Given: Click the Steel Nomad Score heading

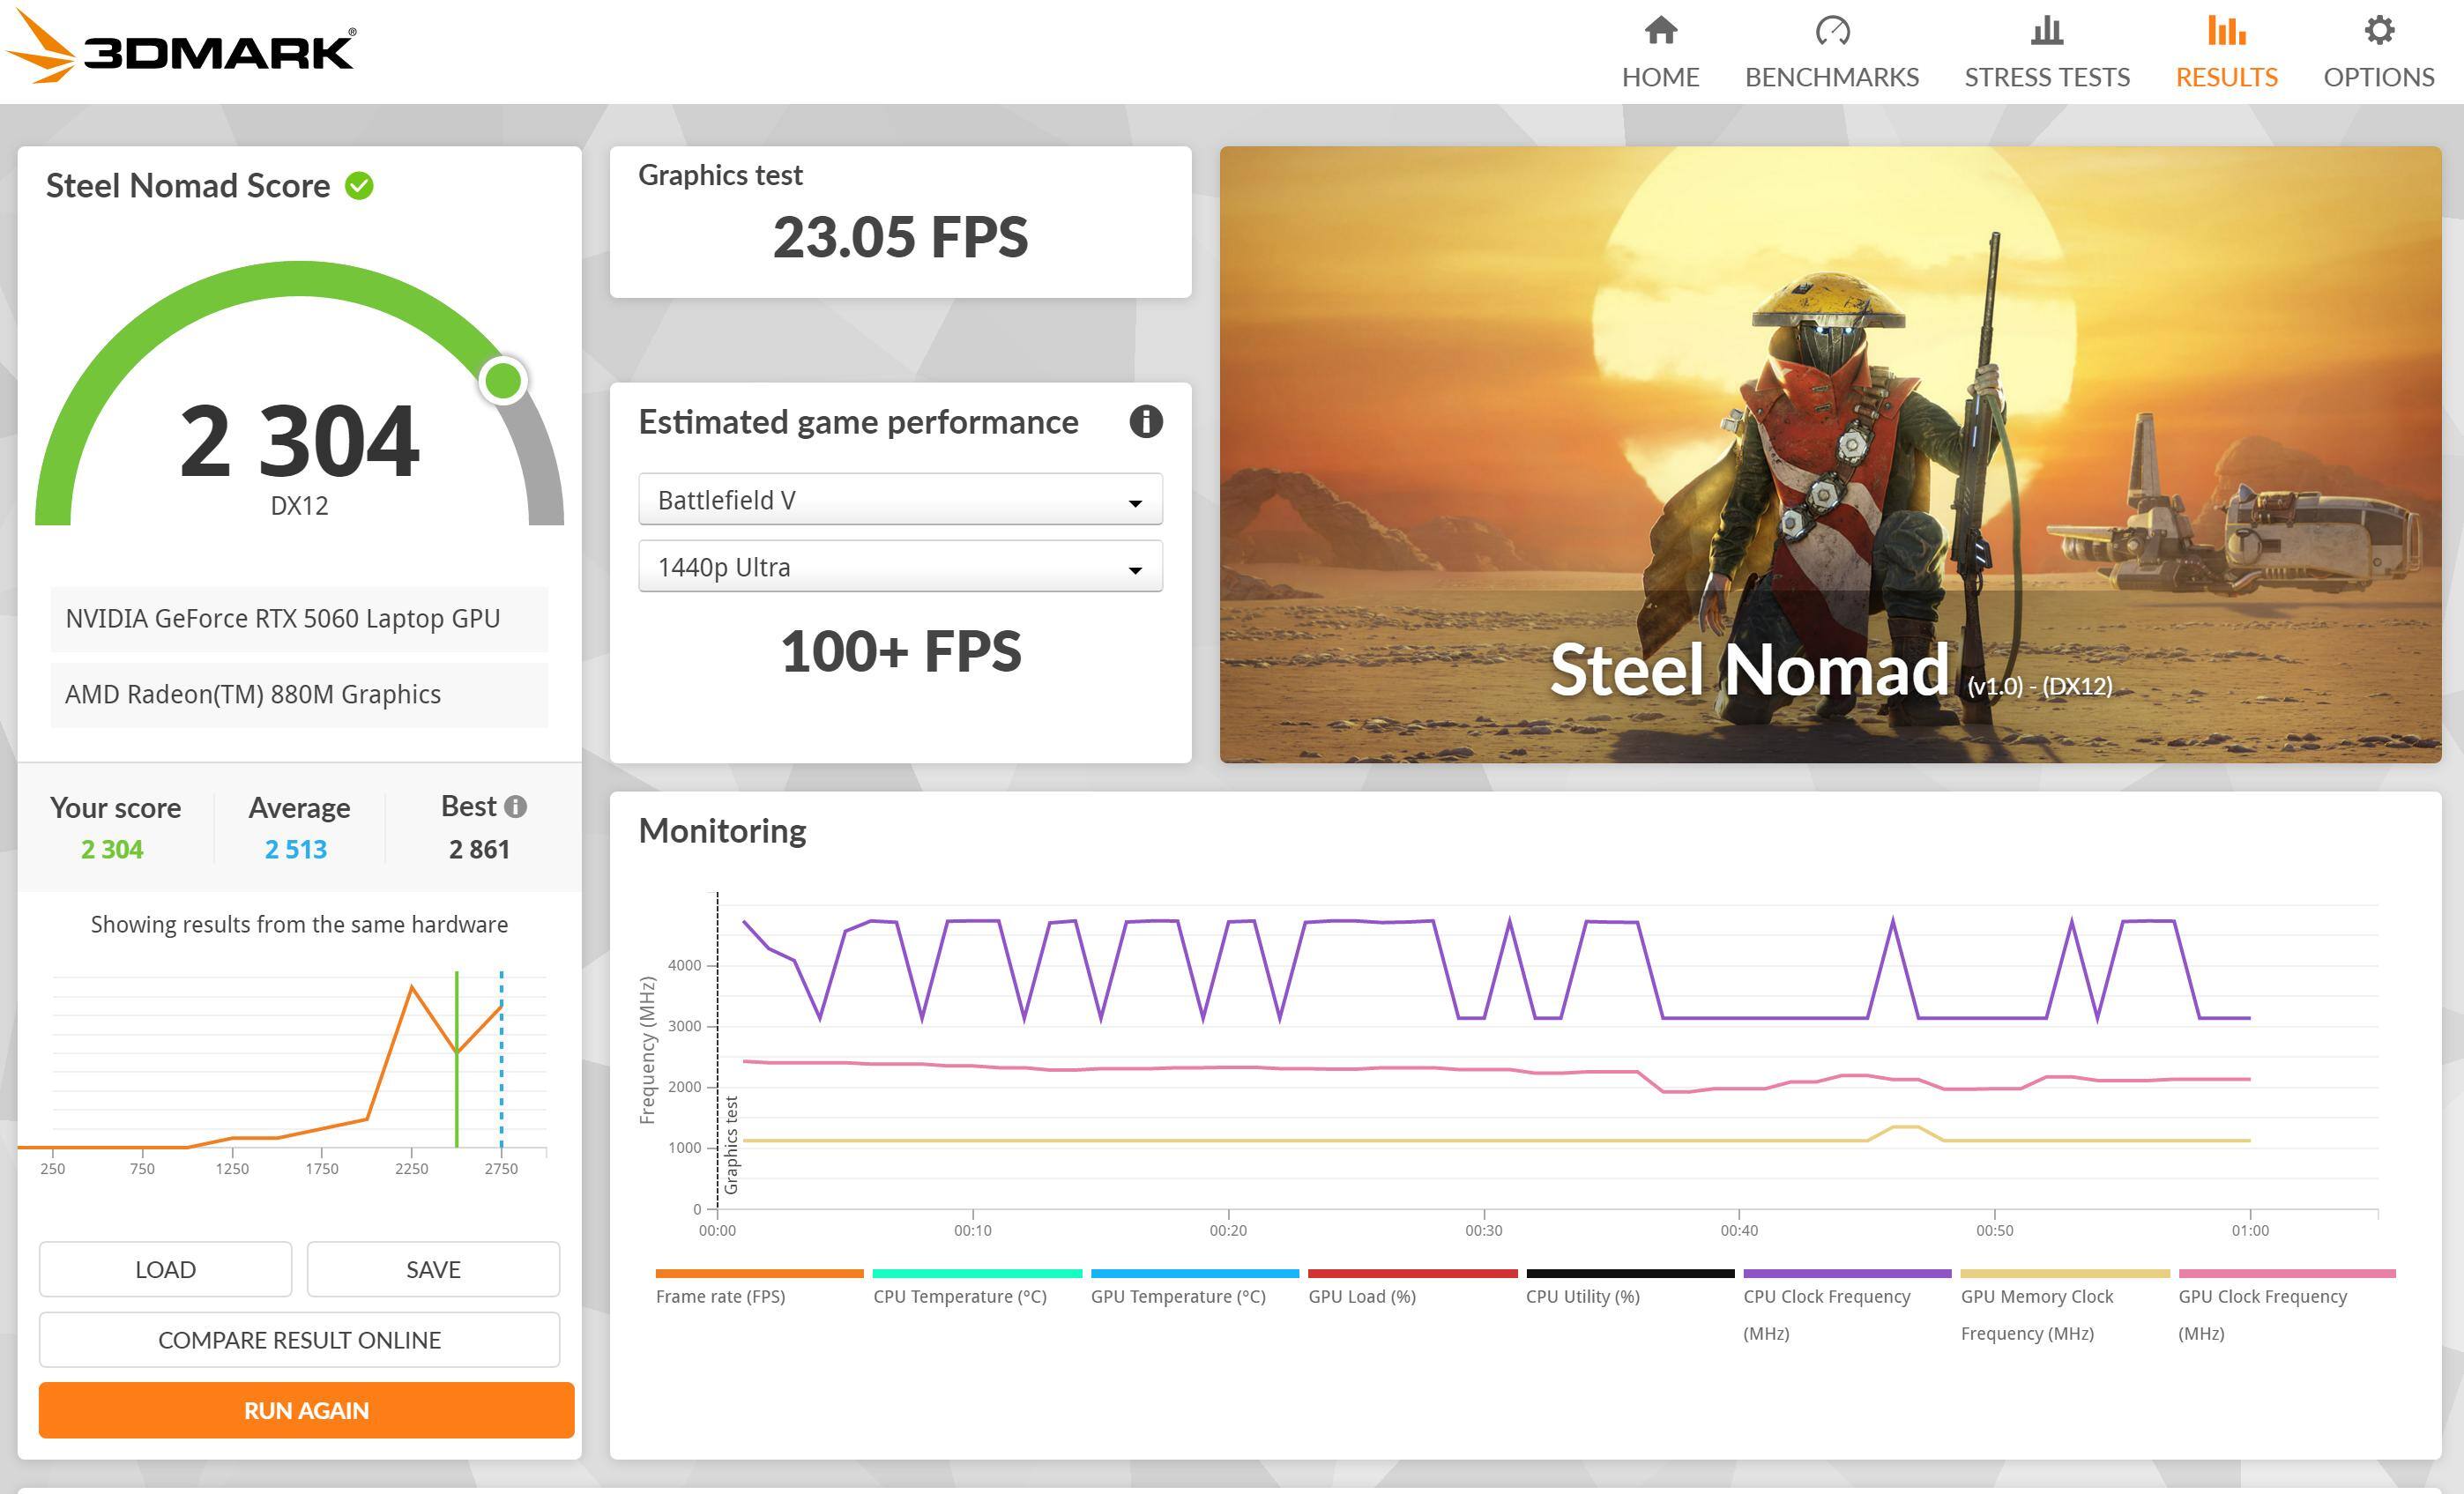Looking at the screenshot, I should [188, 186].
